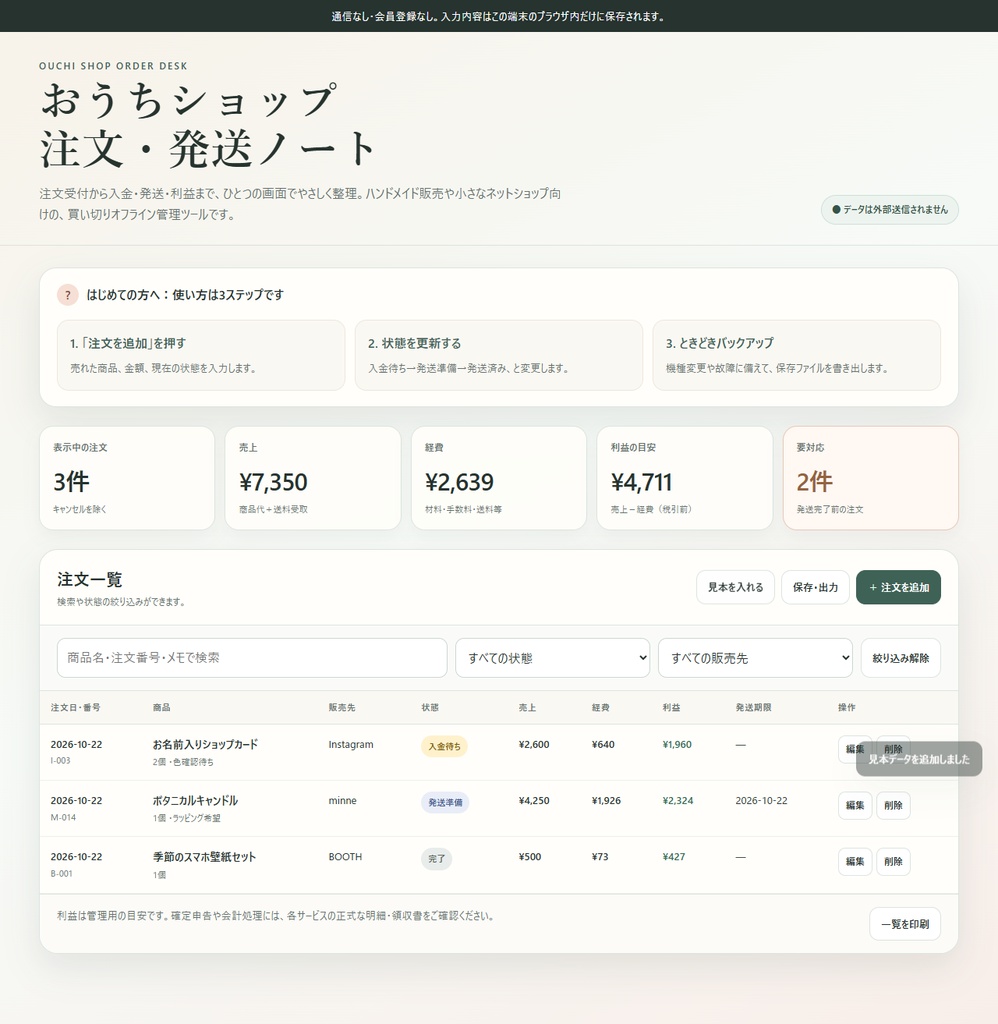This screenshot has height=1024, width=998.
Task: Click order number B-001
Action: coord(61,873)
